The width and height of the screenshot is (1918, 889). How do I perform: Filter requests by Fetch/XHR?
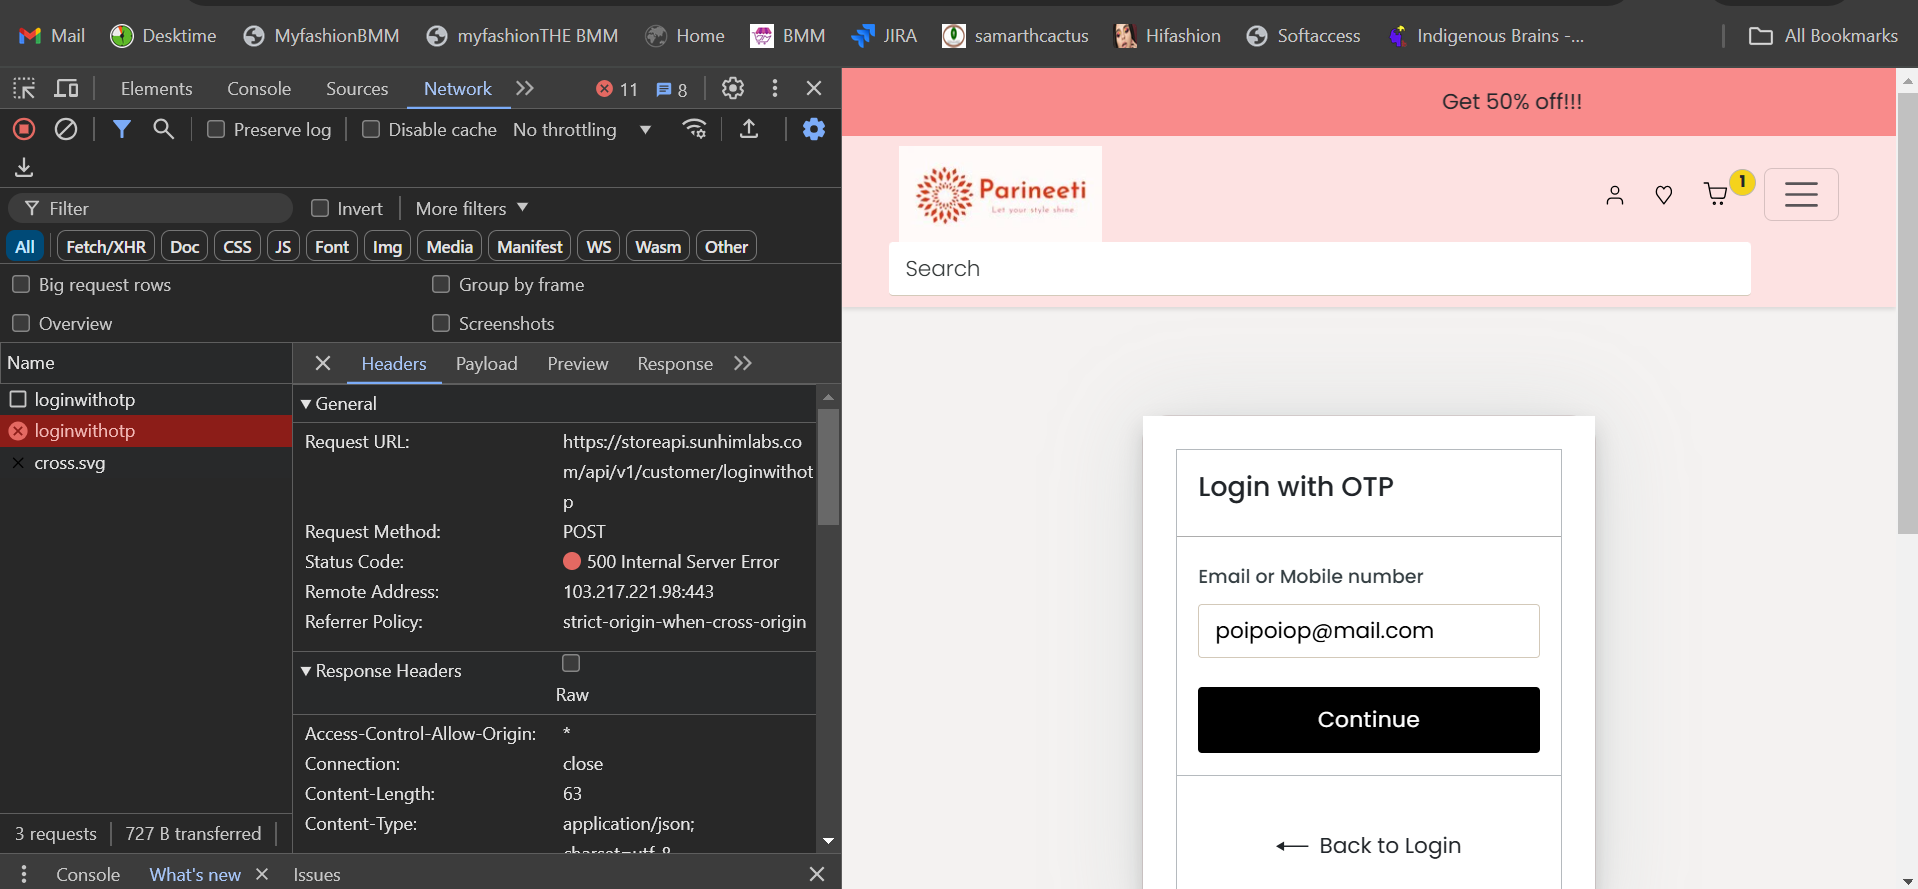click(106, 247)
